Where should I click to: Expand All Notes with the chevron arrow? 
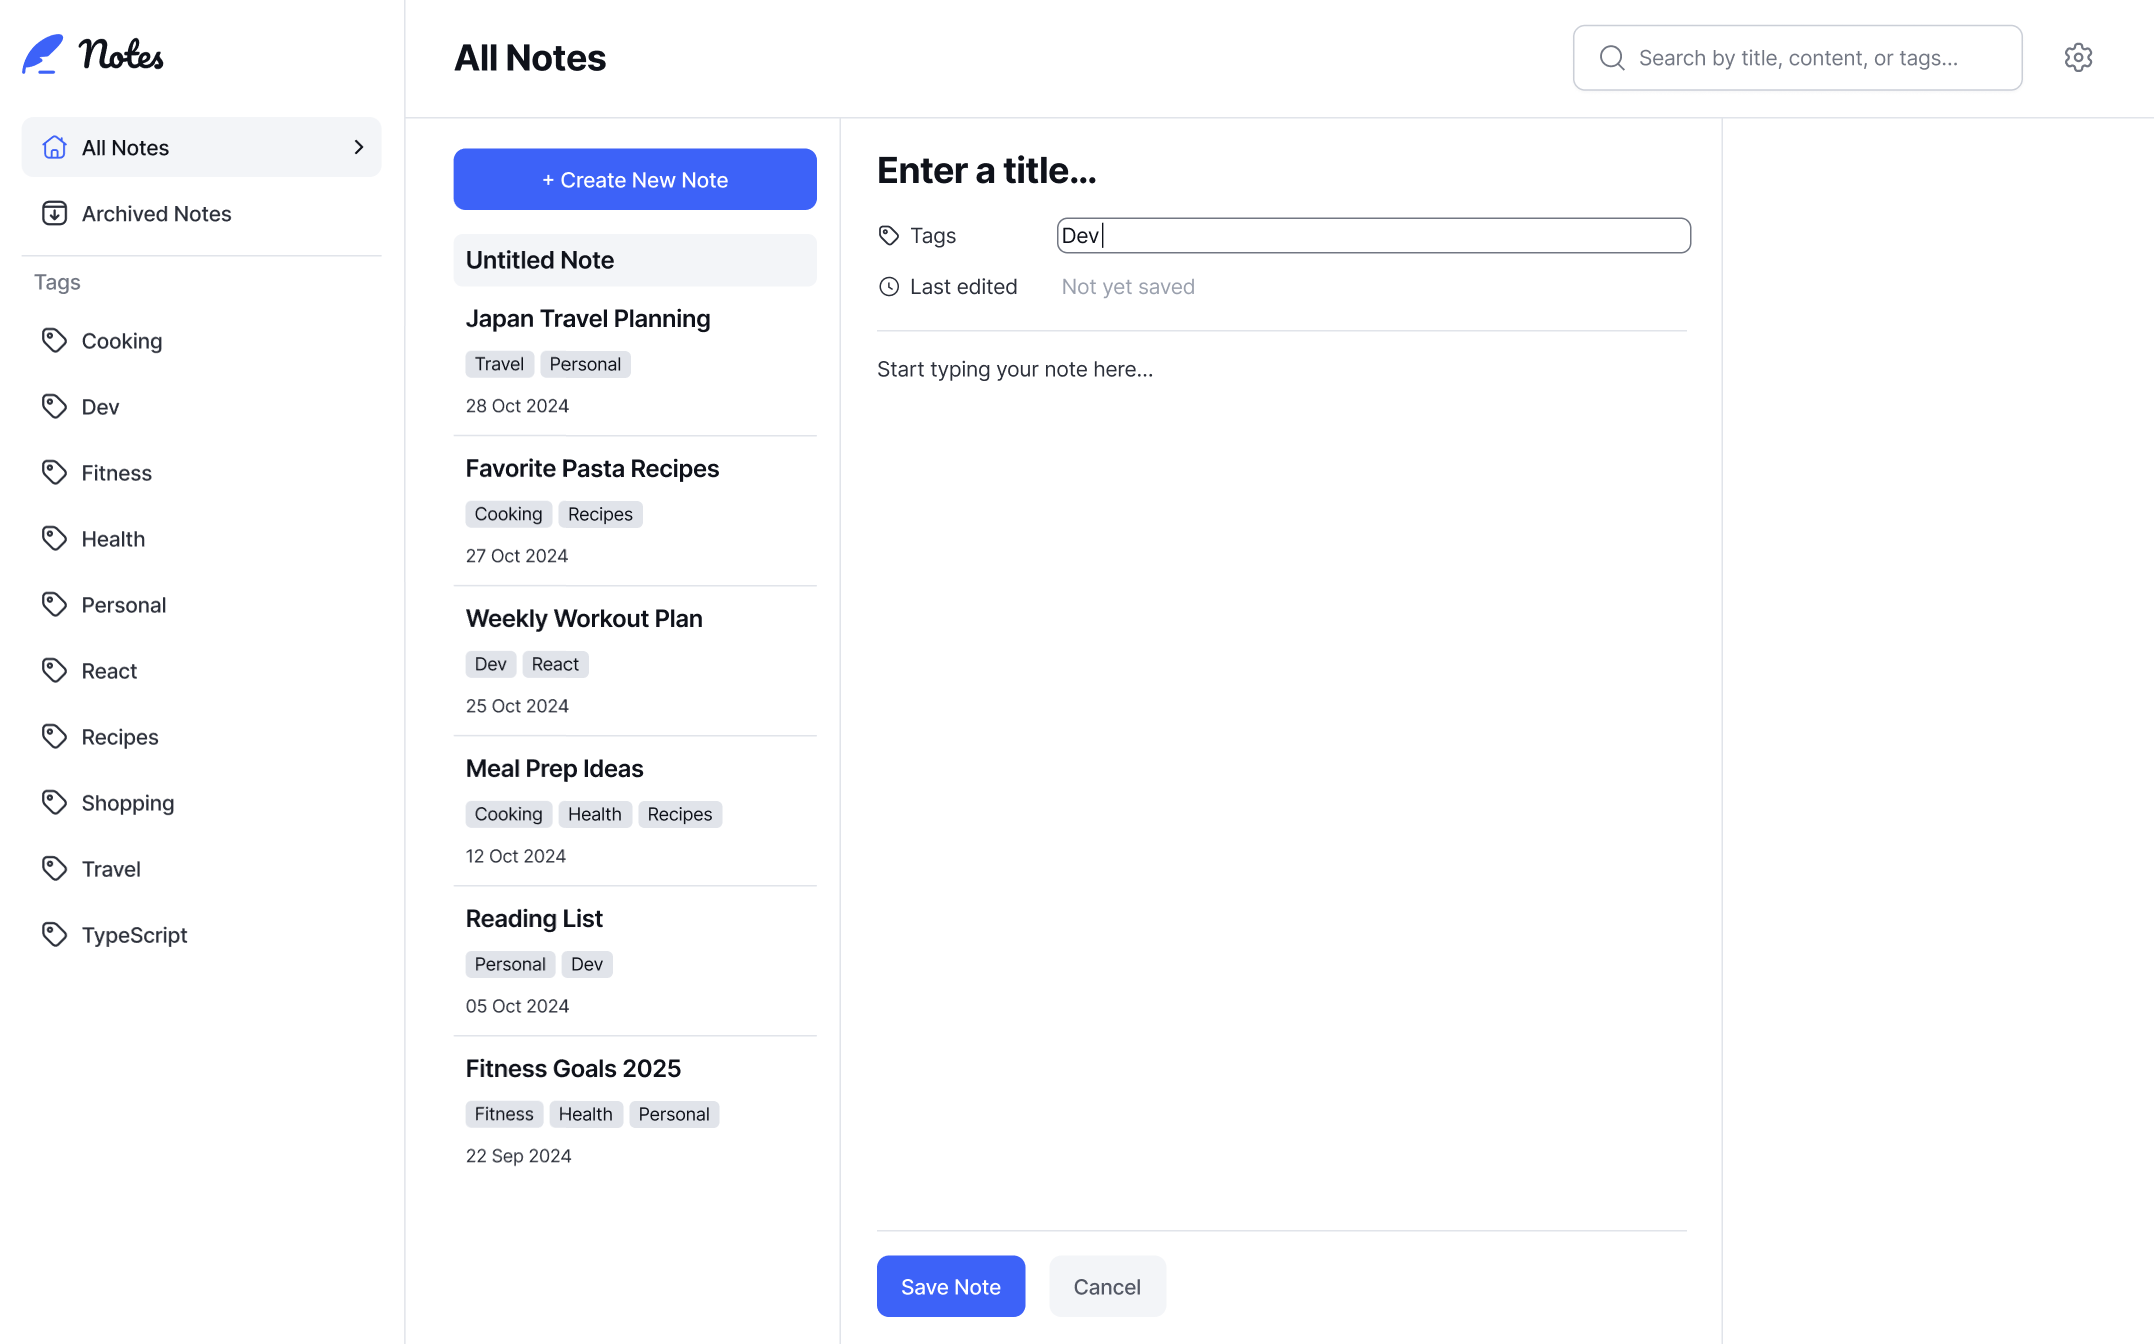358,148
